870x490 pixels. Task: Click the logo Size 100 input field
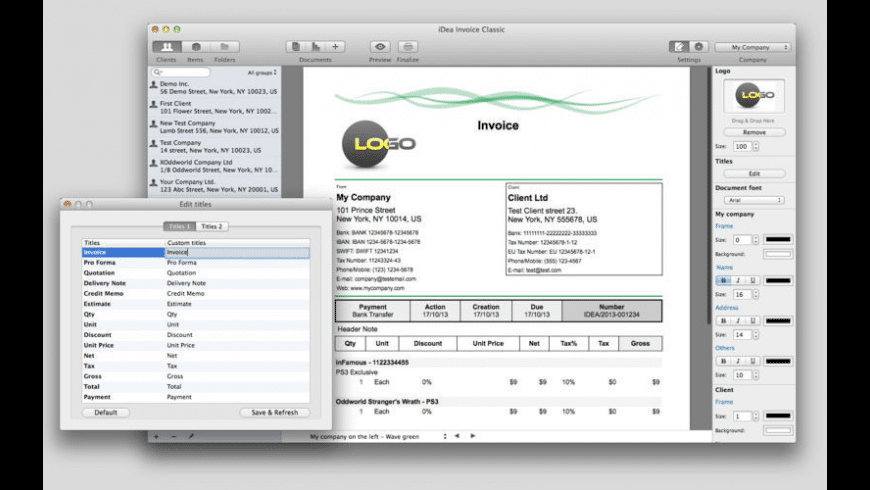[x=742, y=147]
